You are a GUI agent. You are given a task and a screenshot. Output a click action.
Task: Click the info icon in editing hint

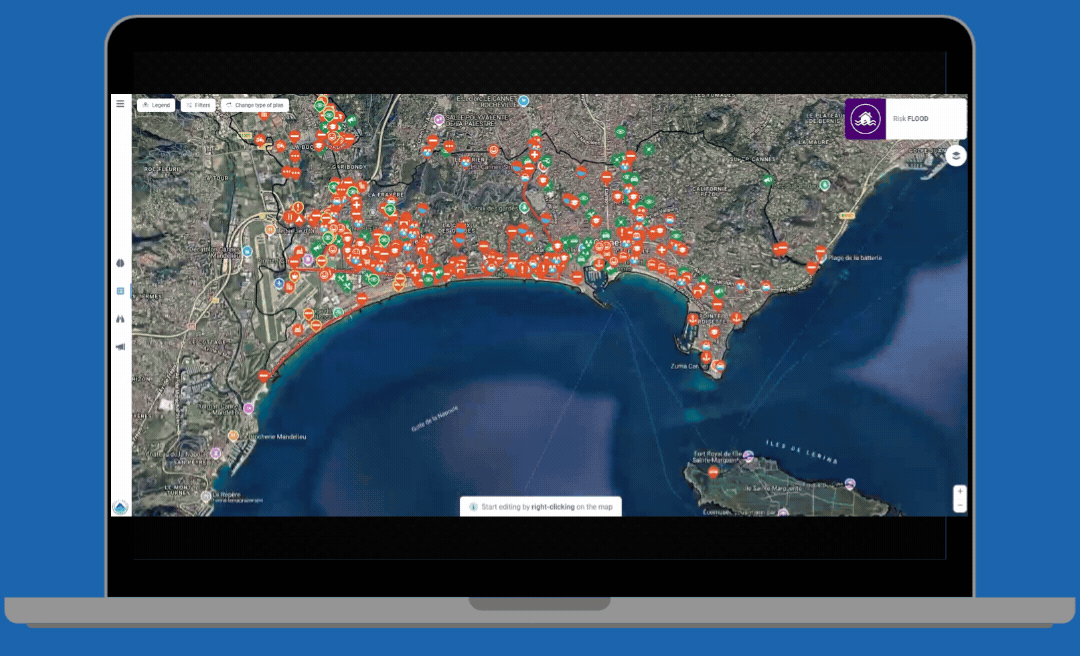point(473,507)
